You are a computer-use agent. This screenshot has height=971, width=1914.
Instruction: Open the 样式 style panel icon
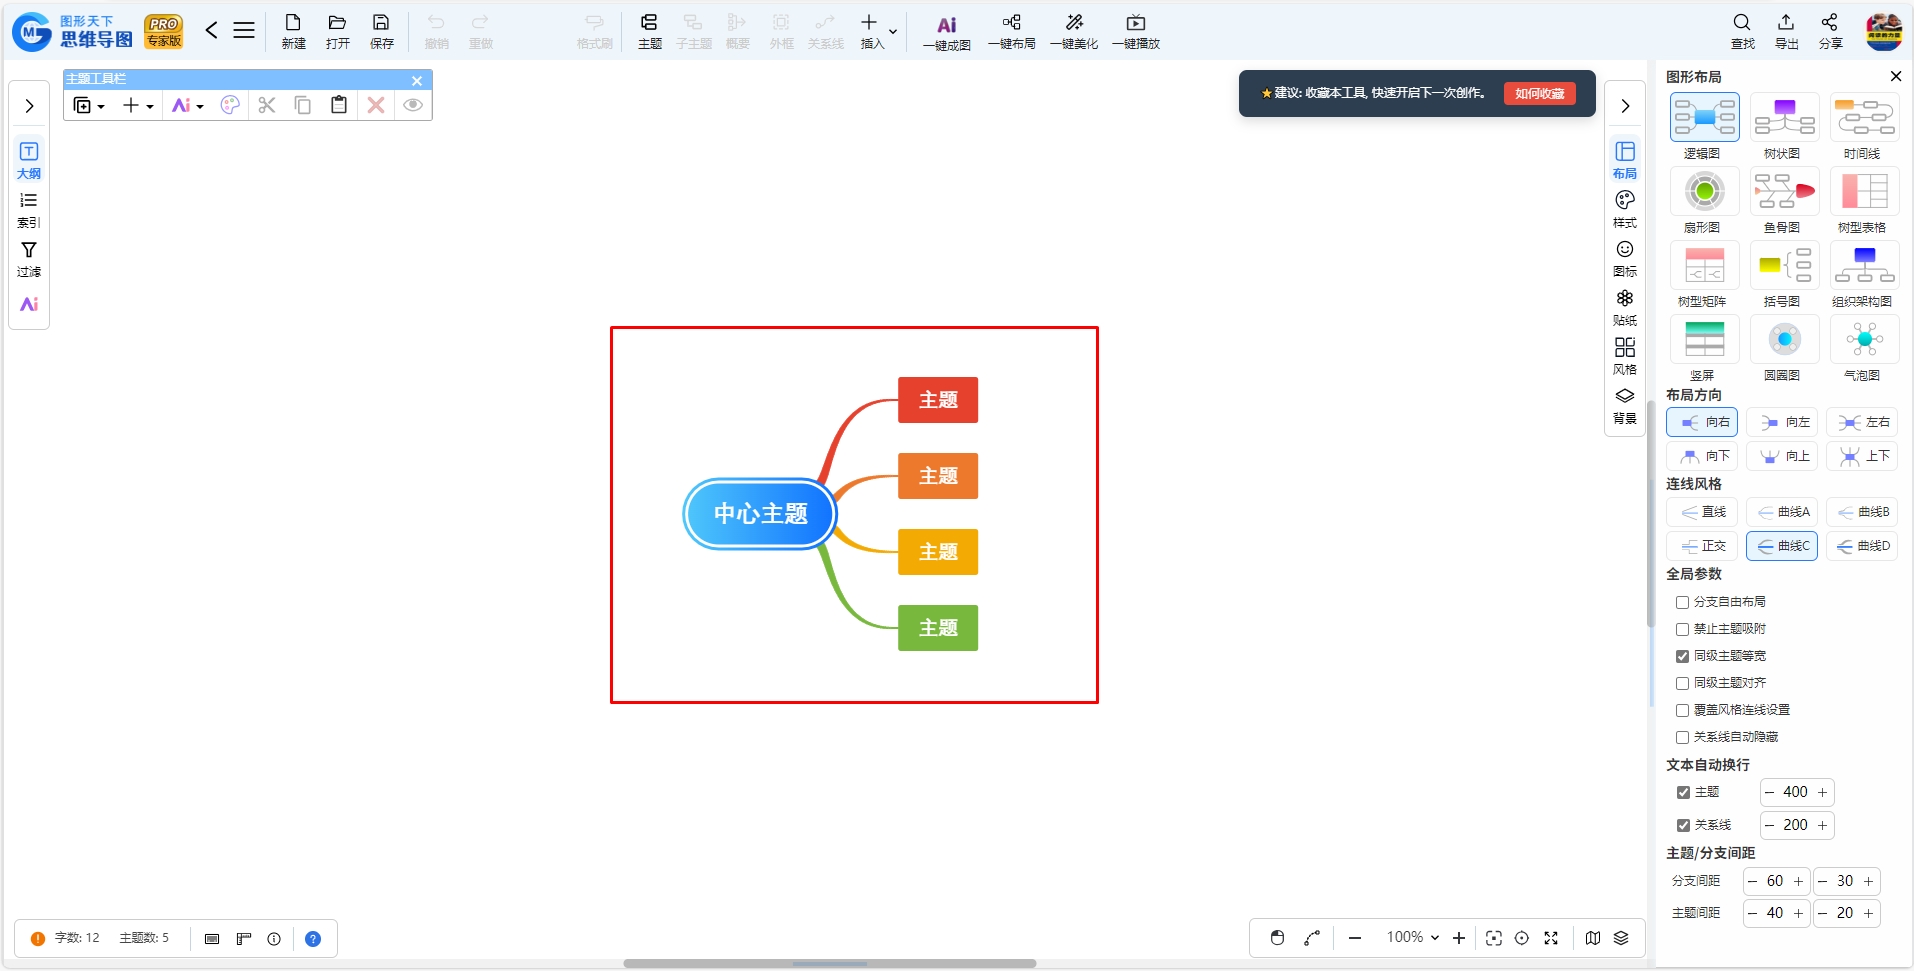coord(1625,209)
